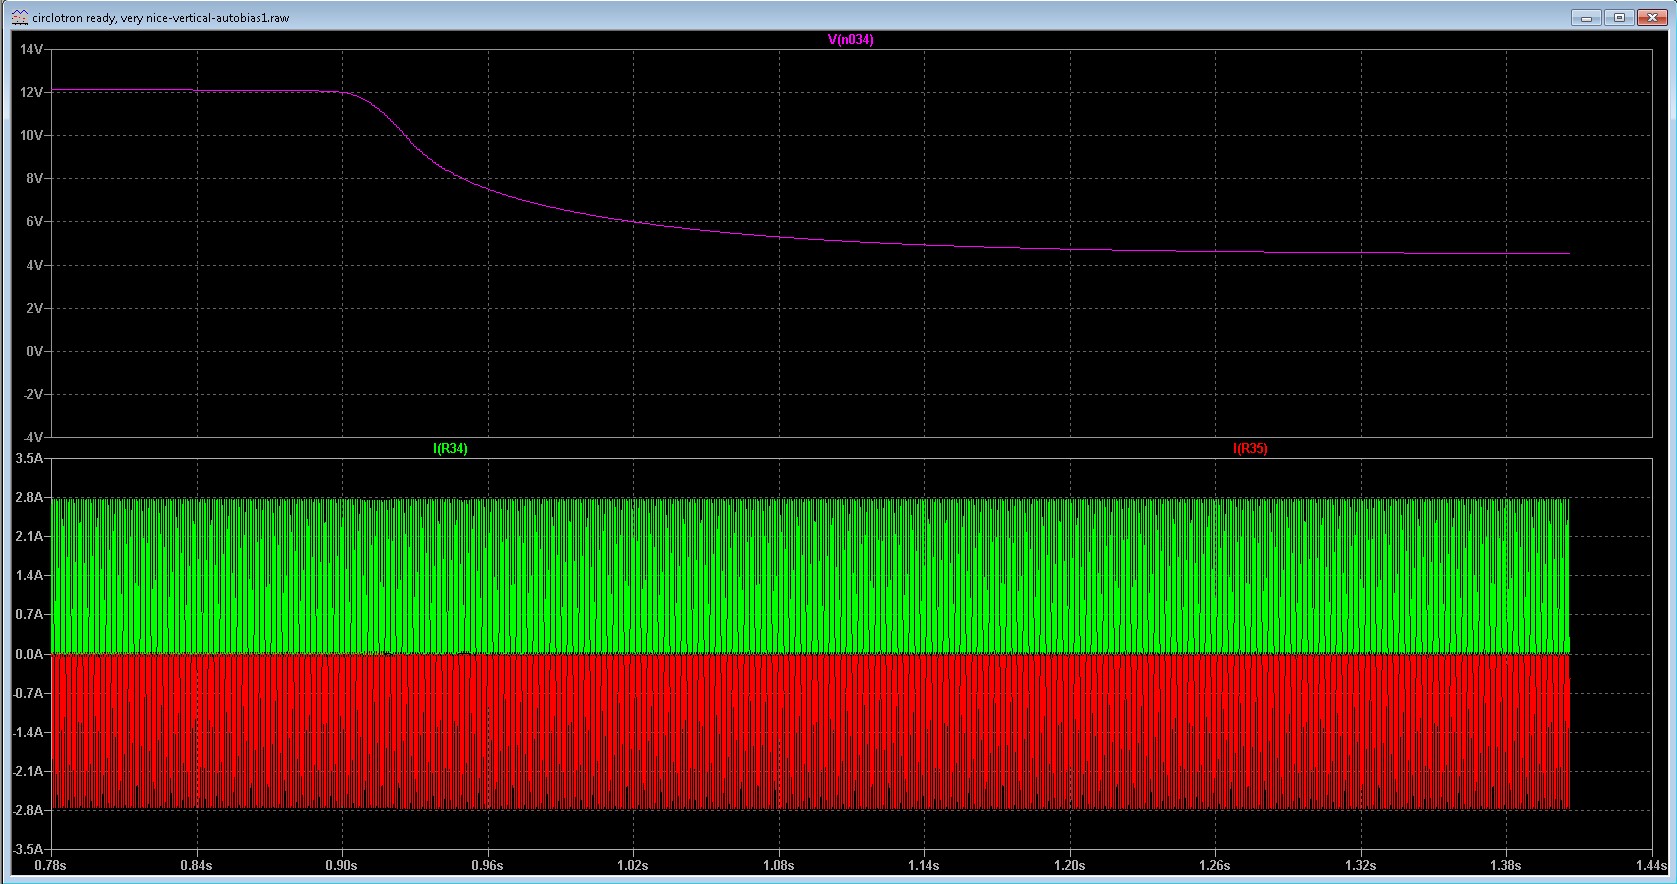
Task: Click the 2.1A current axis label
Action: [x=30, y=537]
